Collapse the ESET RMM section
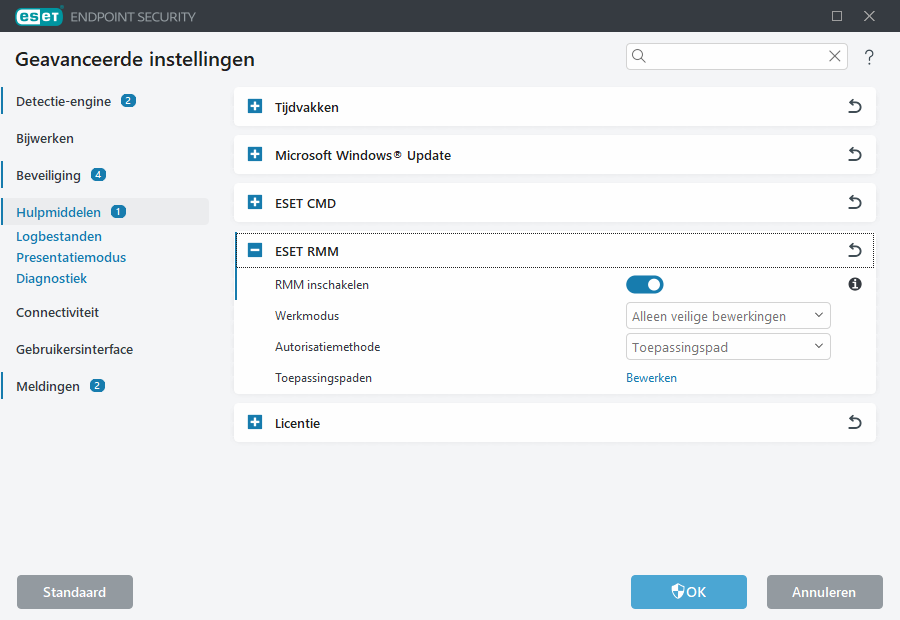 click(x=254, y=251)
